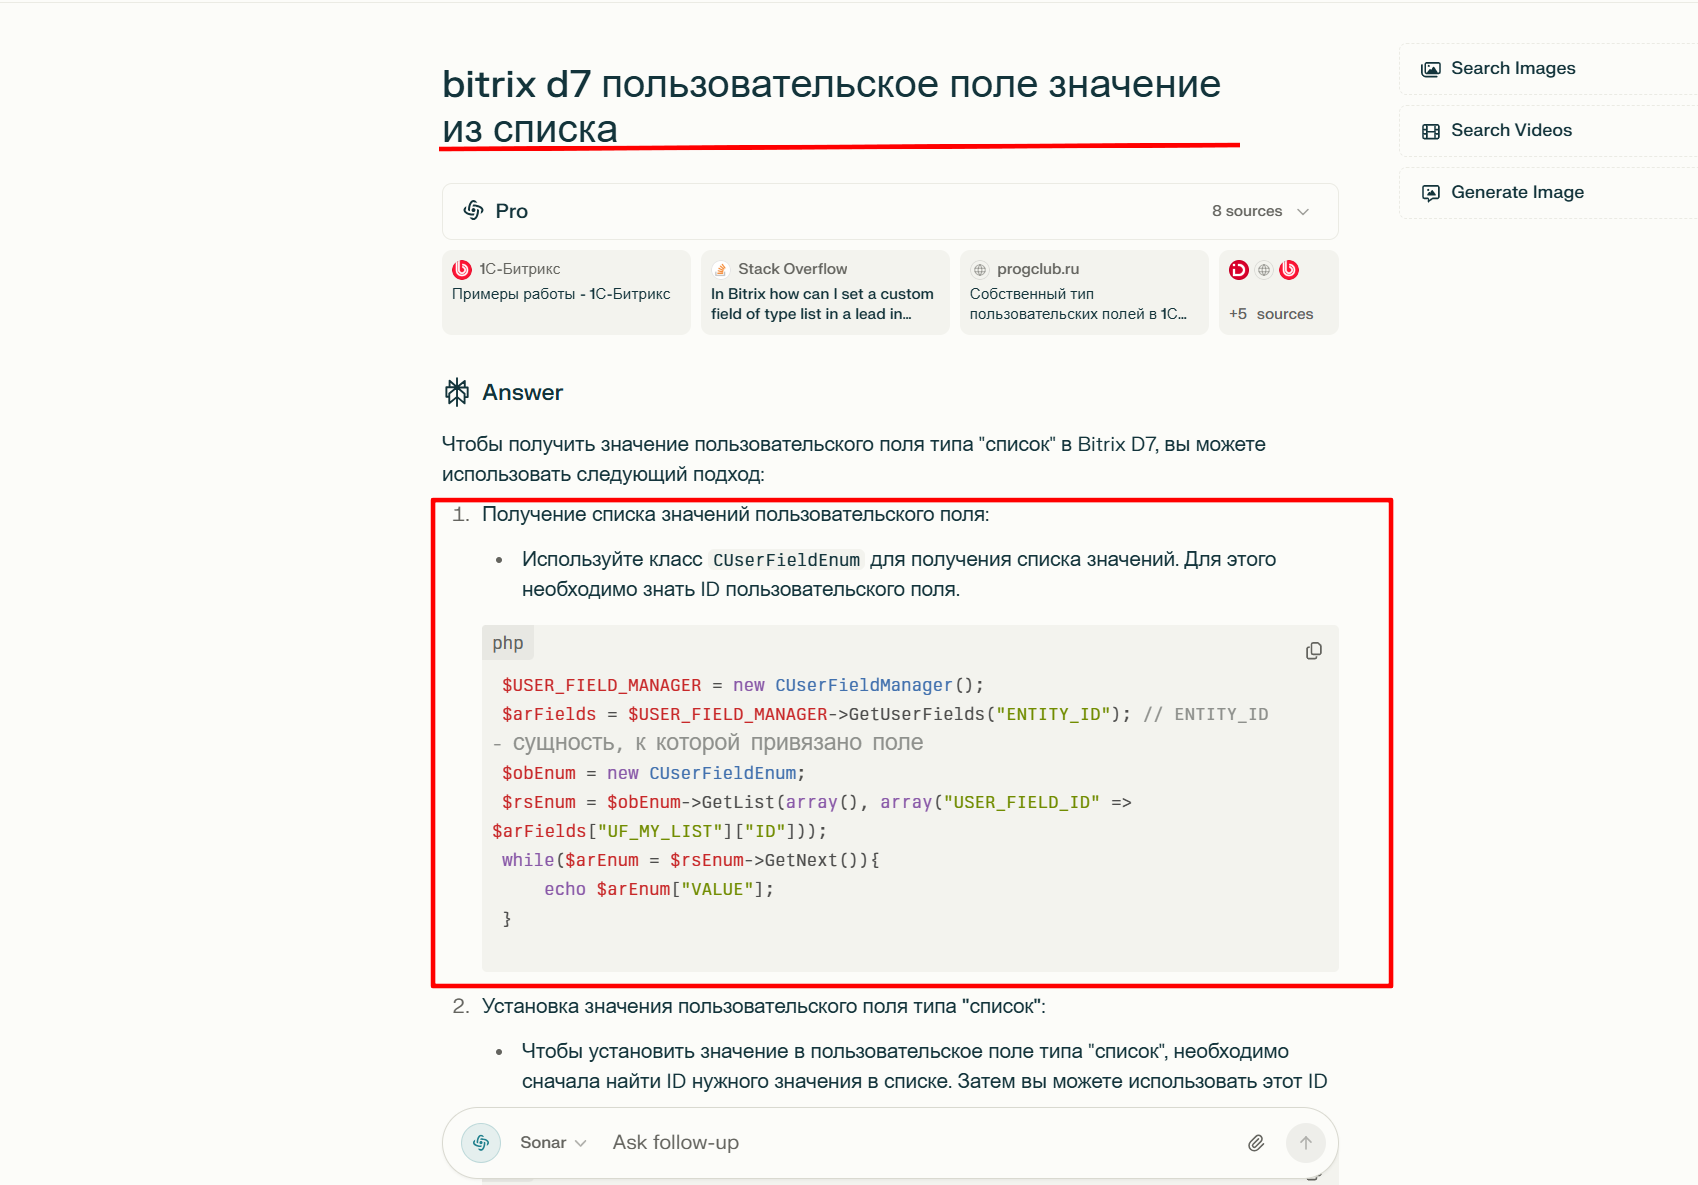This screenshot has width=1698, height=1185.
Task: Click the Stack Overflow favicon on source card
Action: point(719,268)
